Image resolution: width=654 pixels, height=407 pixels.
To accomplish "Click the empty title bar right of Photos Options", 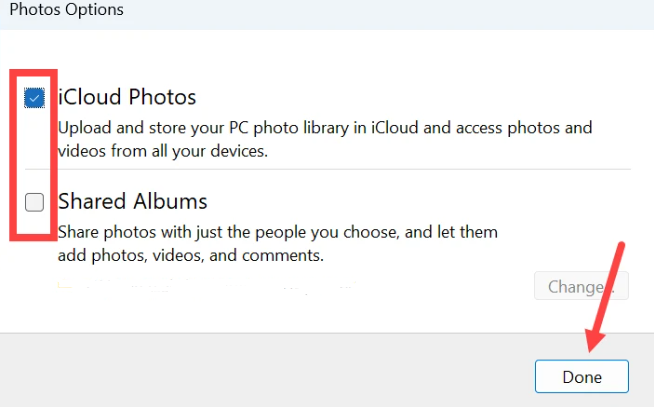I will pos(400,11).
